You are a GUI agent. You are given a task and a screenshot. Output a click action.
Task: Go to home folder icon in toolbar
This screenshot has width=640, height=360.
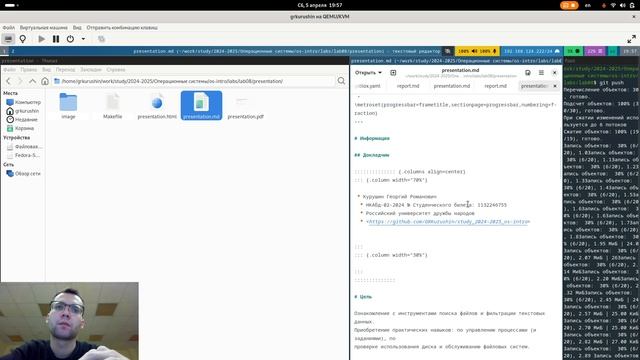[44, 81]
